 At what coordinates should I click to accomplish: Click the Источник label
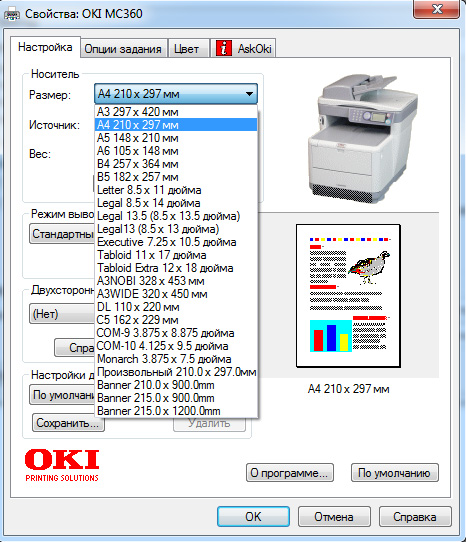(54, 125)
